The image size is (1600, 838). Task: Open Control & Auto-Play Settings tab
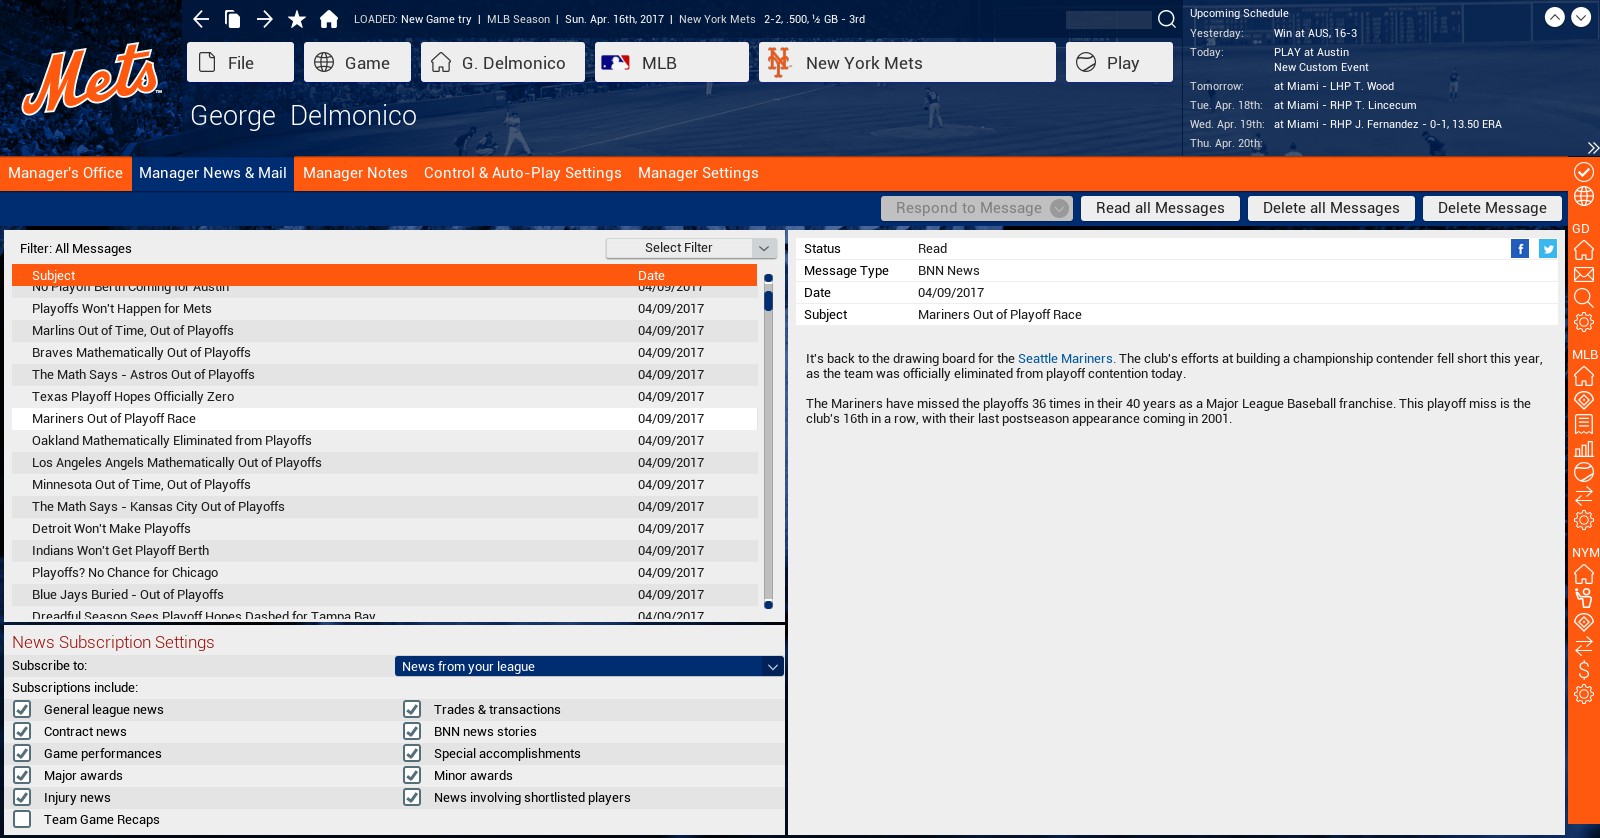[523, 173]
